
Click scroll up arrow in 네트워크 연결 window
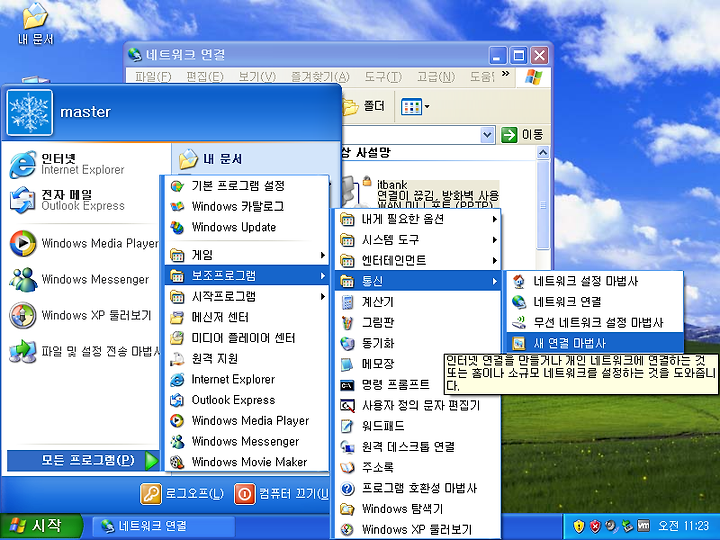click(x=543, y=152)
